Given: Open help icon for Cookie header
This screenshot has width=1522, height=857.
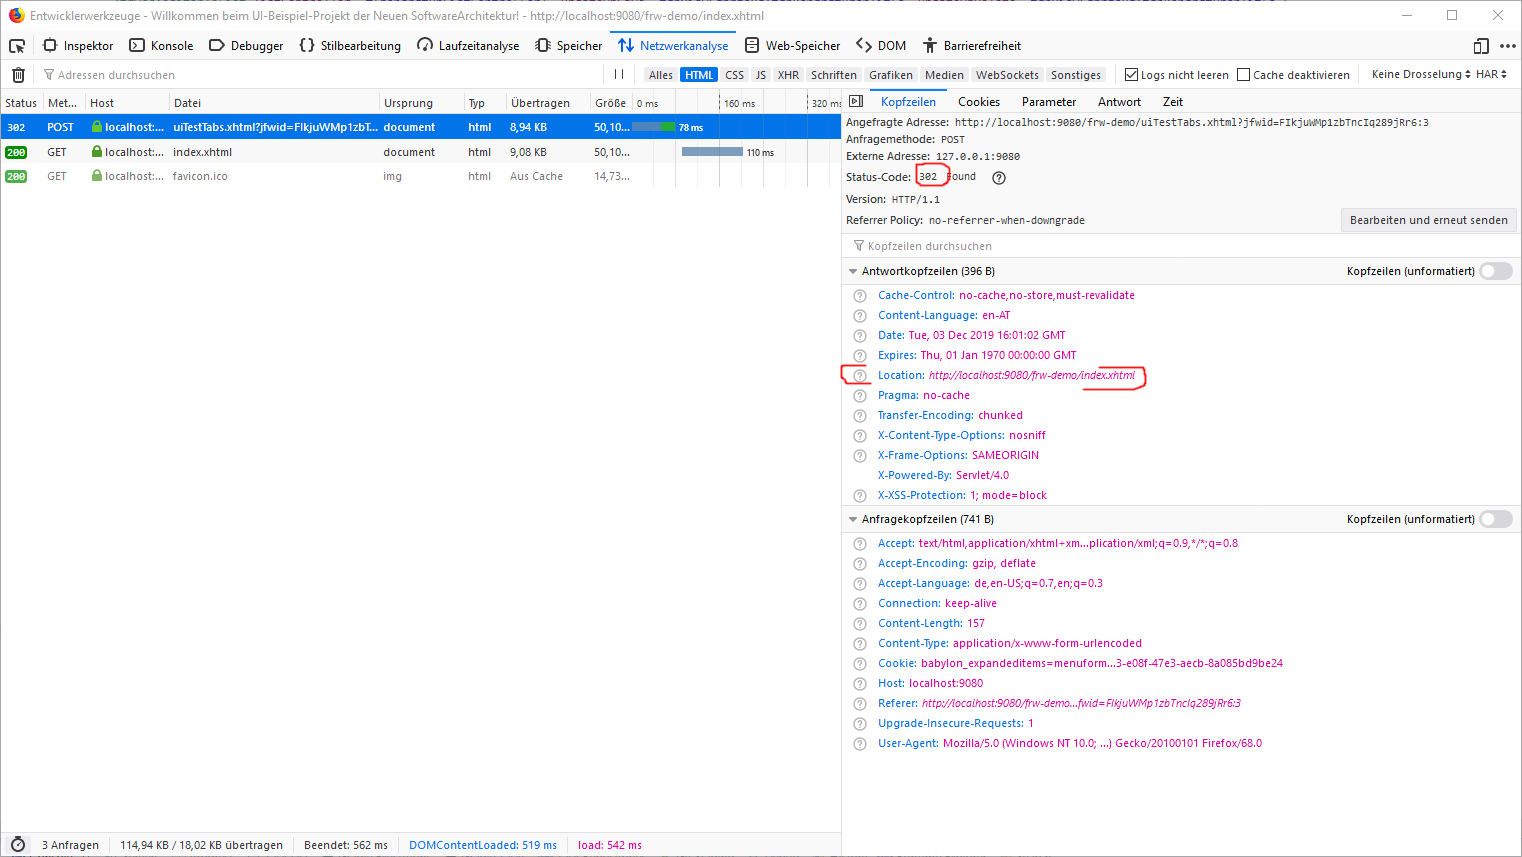Looking at the screenshot, I should (x=860, y=664).
